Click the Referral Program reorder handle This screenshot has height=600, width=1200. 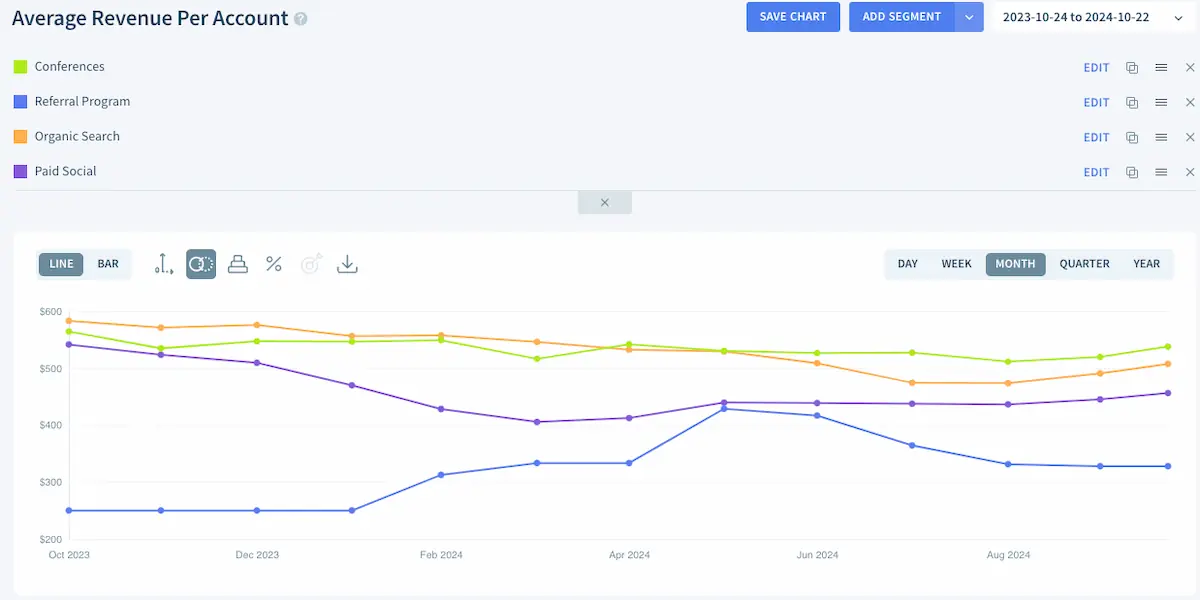tap(1161, 103)
